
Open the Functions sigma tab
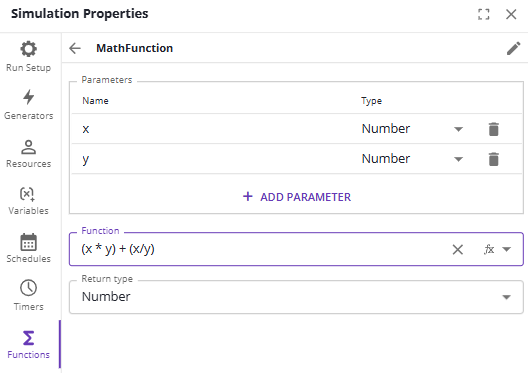pyautogui.click(x=29, y=345)
